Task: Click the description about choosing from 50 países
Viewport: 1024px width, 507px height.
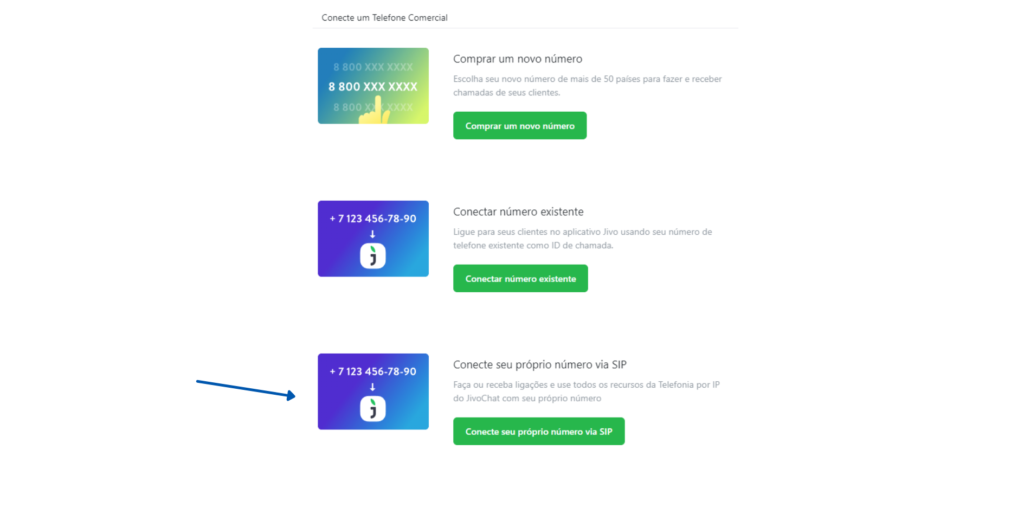Action: coord(587,86)
